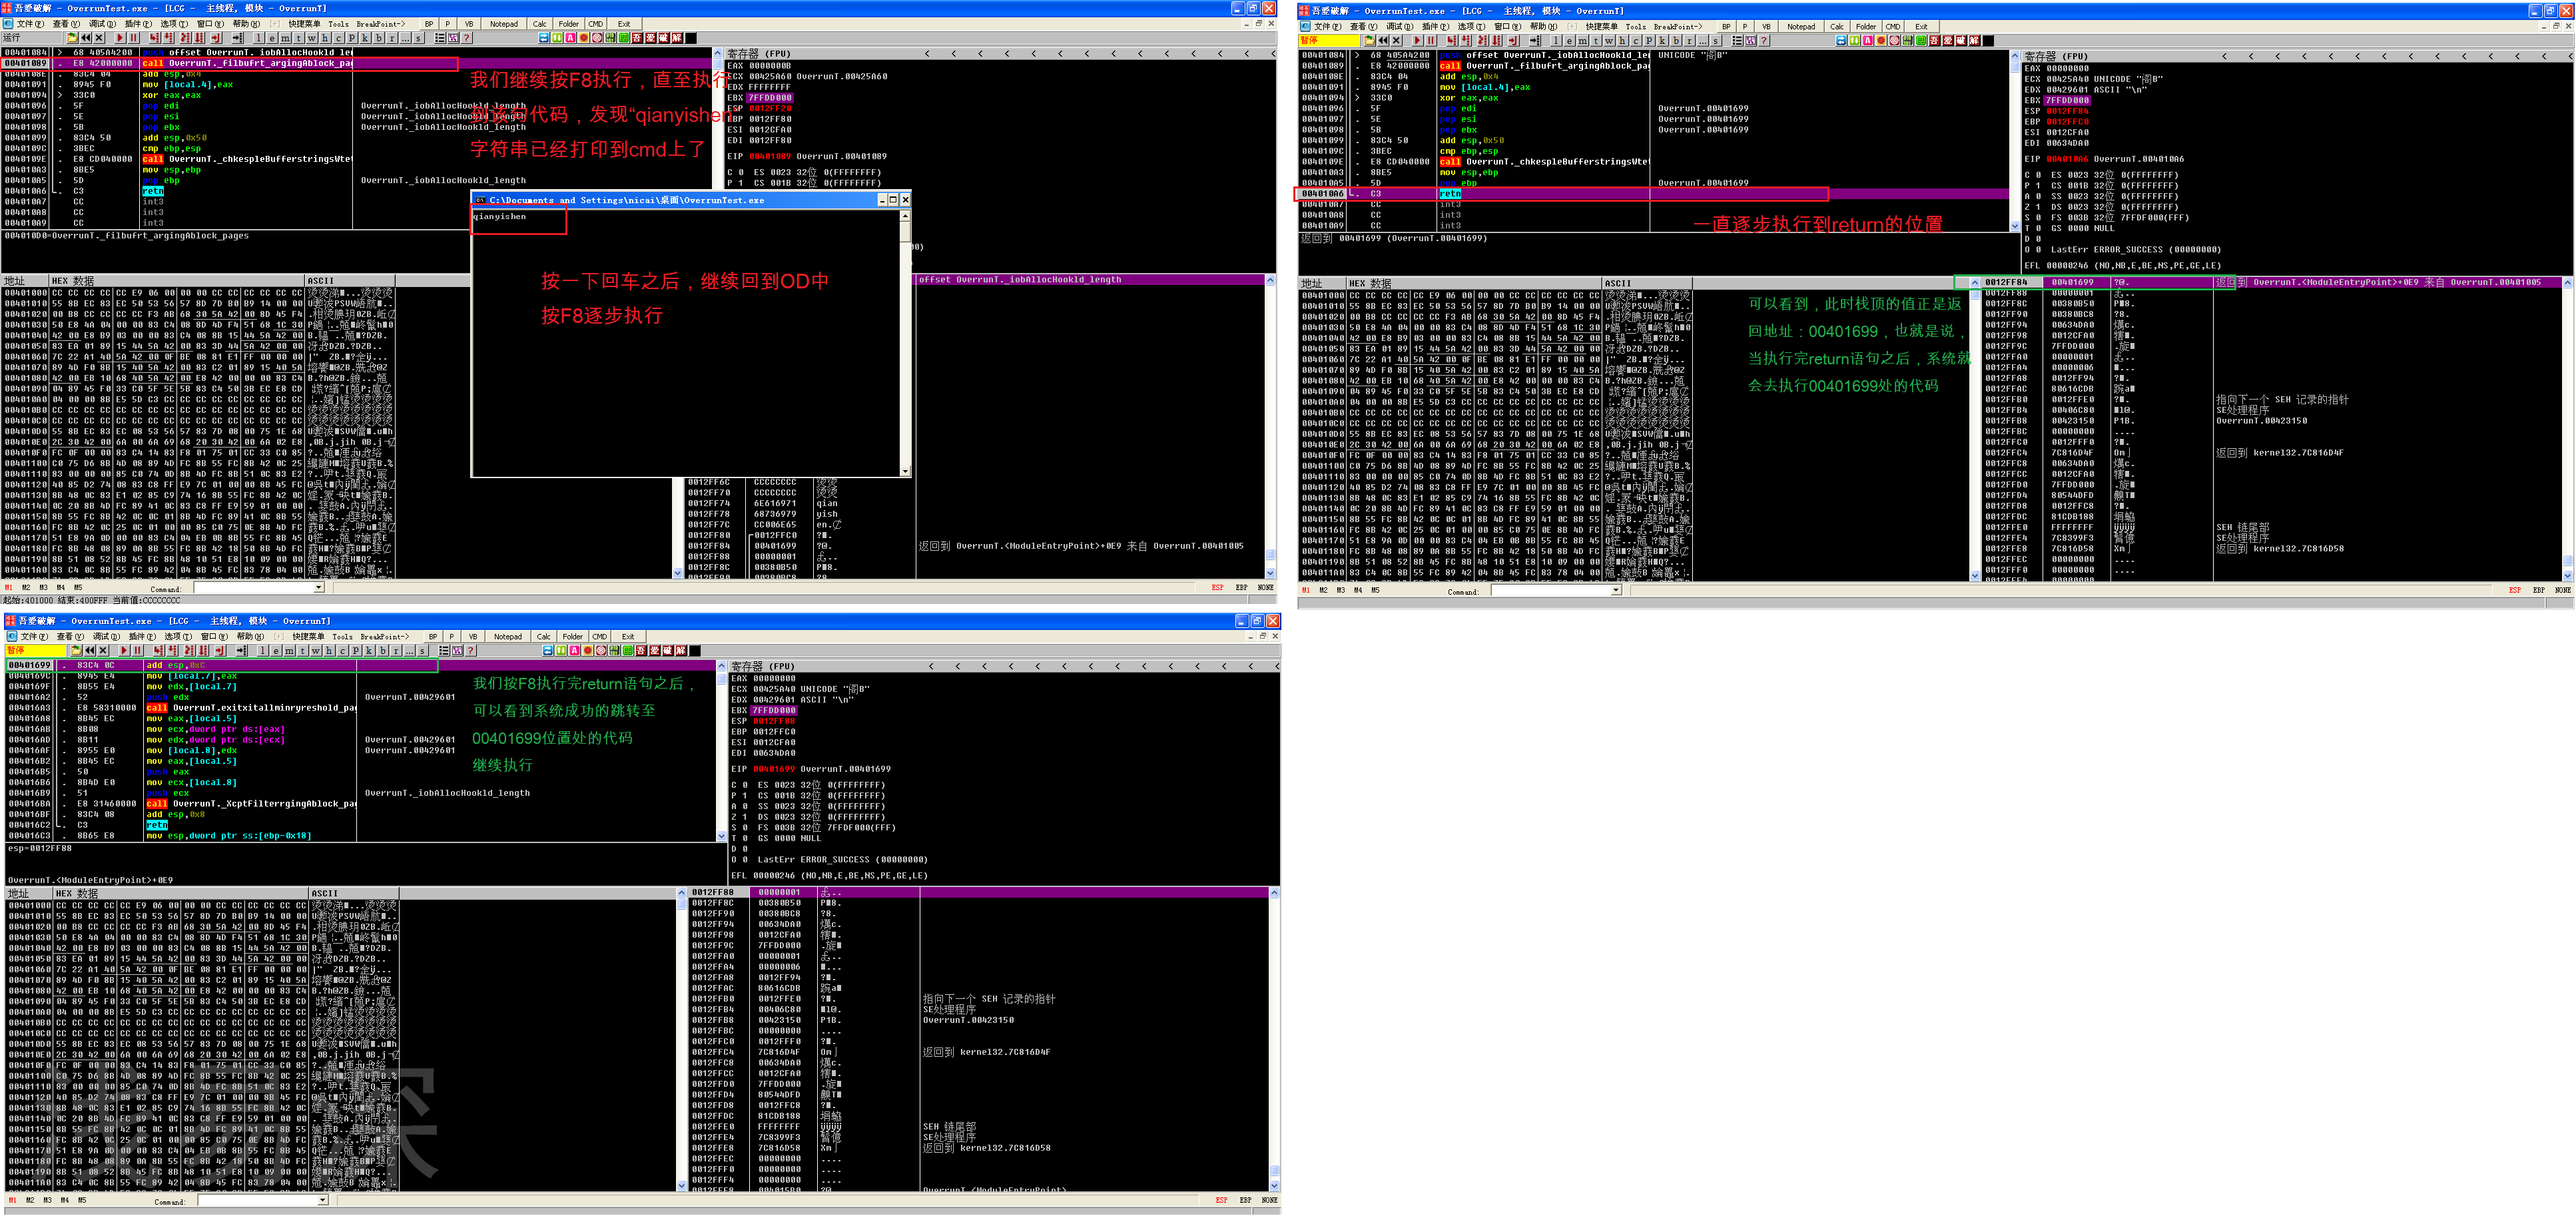
Task: Expand Command dropdown arrow in top-right window
Action: (x=1616, y=591)
